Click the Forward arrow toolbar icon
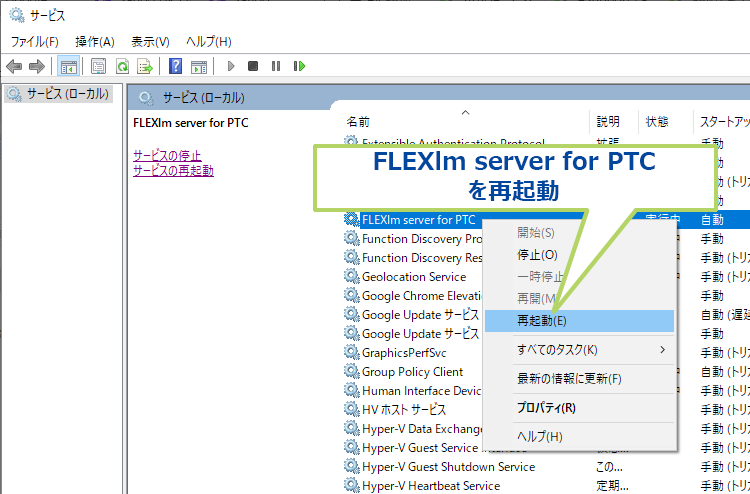 [x=37, y=66]
